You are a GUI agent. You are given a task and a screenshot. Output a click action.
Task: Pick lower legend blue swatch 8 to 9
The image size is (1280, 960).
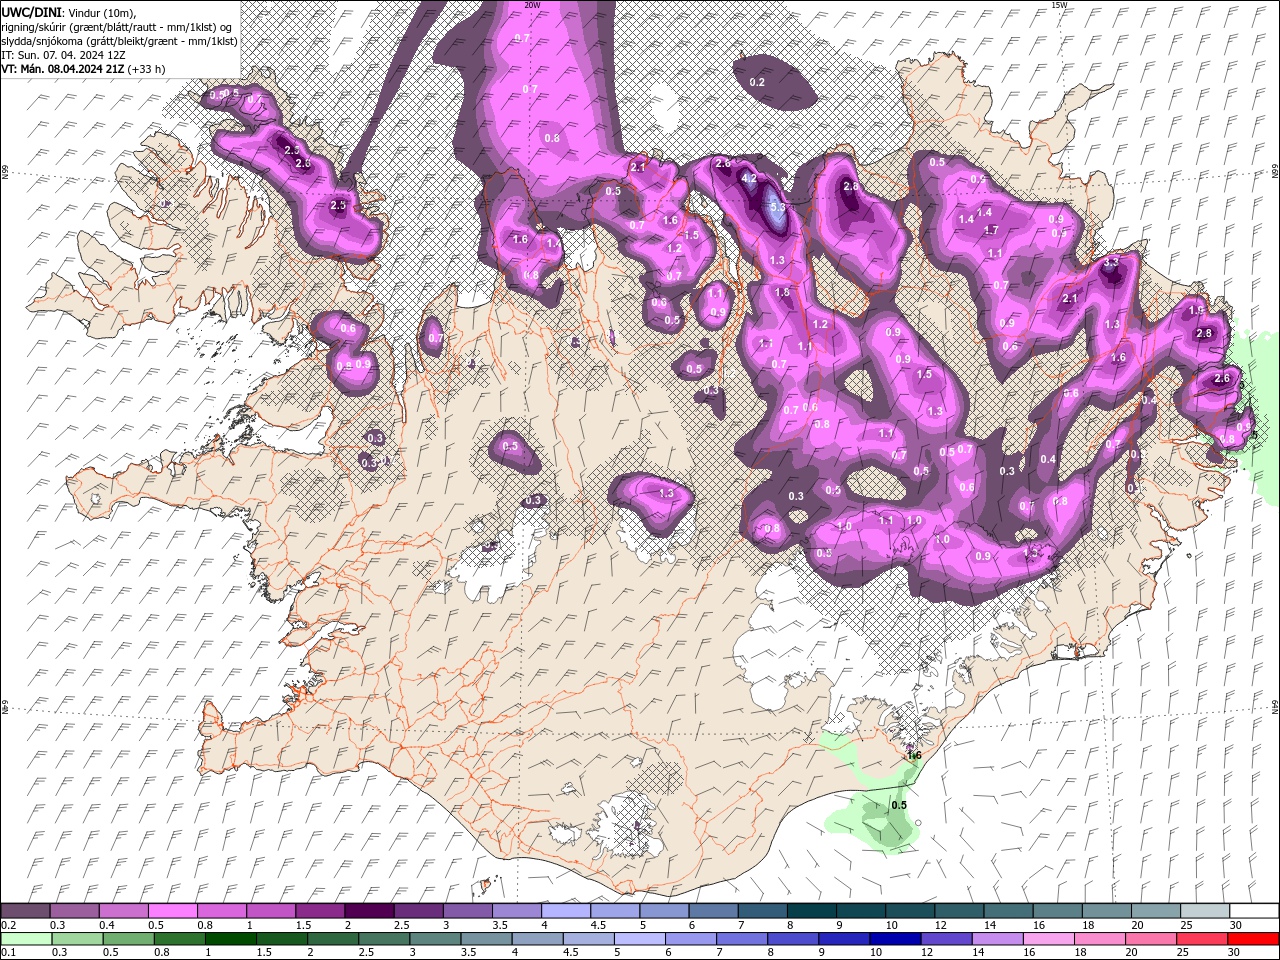pos(792,939)
